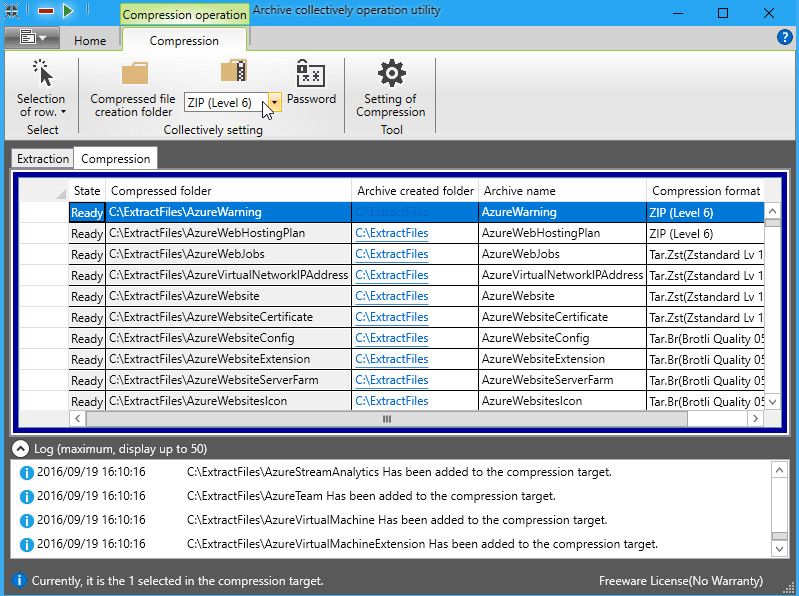
Task: Click the State column header
Action: click(x=87, y=191)
